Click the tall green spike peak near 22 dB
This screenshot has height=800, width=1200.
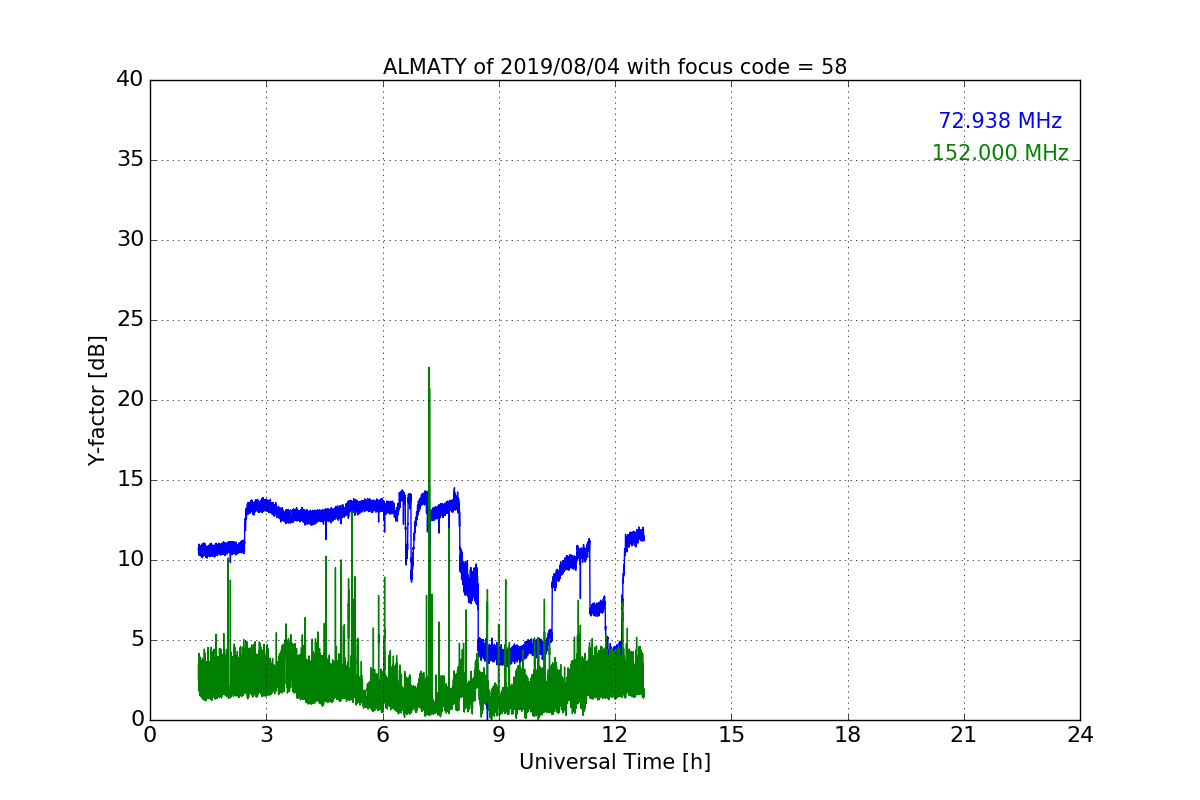429,368
